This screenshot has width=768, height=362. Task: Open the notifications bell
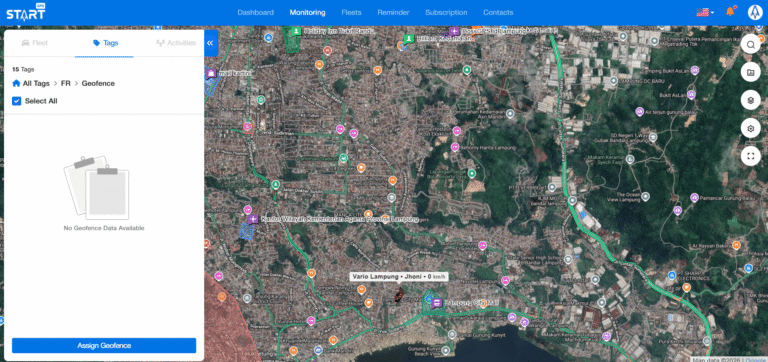click(x=730, y=12)
